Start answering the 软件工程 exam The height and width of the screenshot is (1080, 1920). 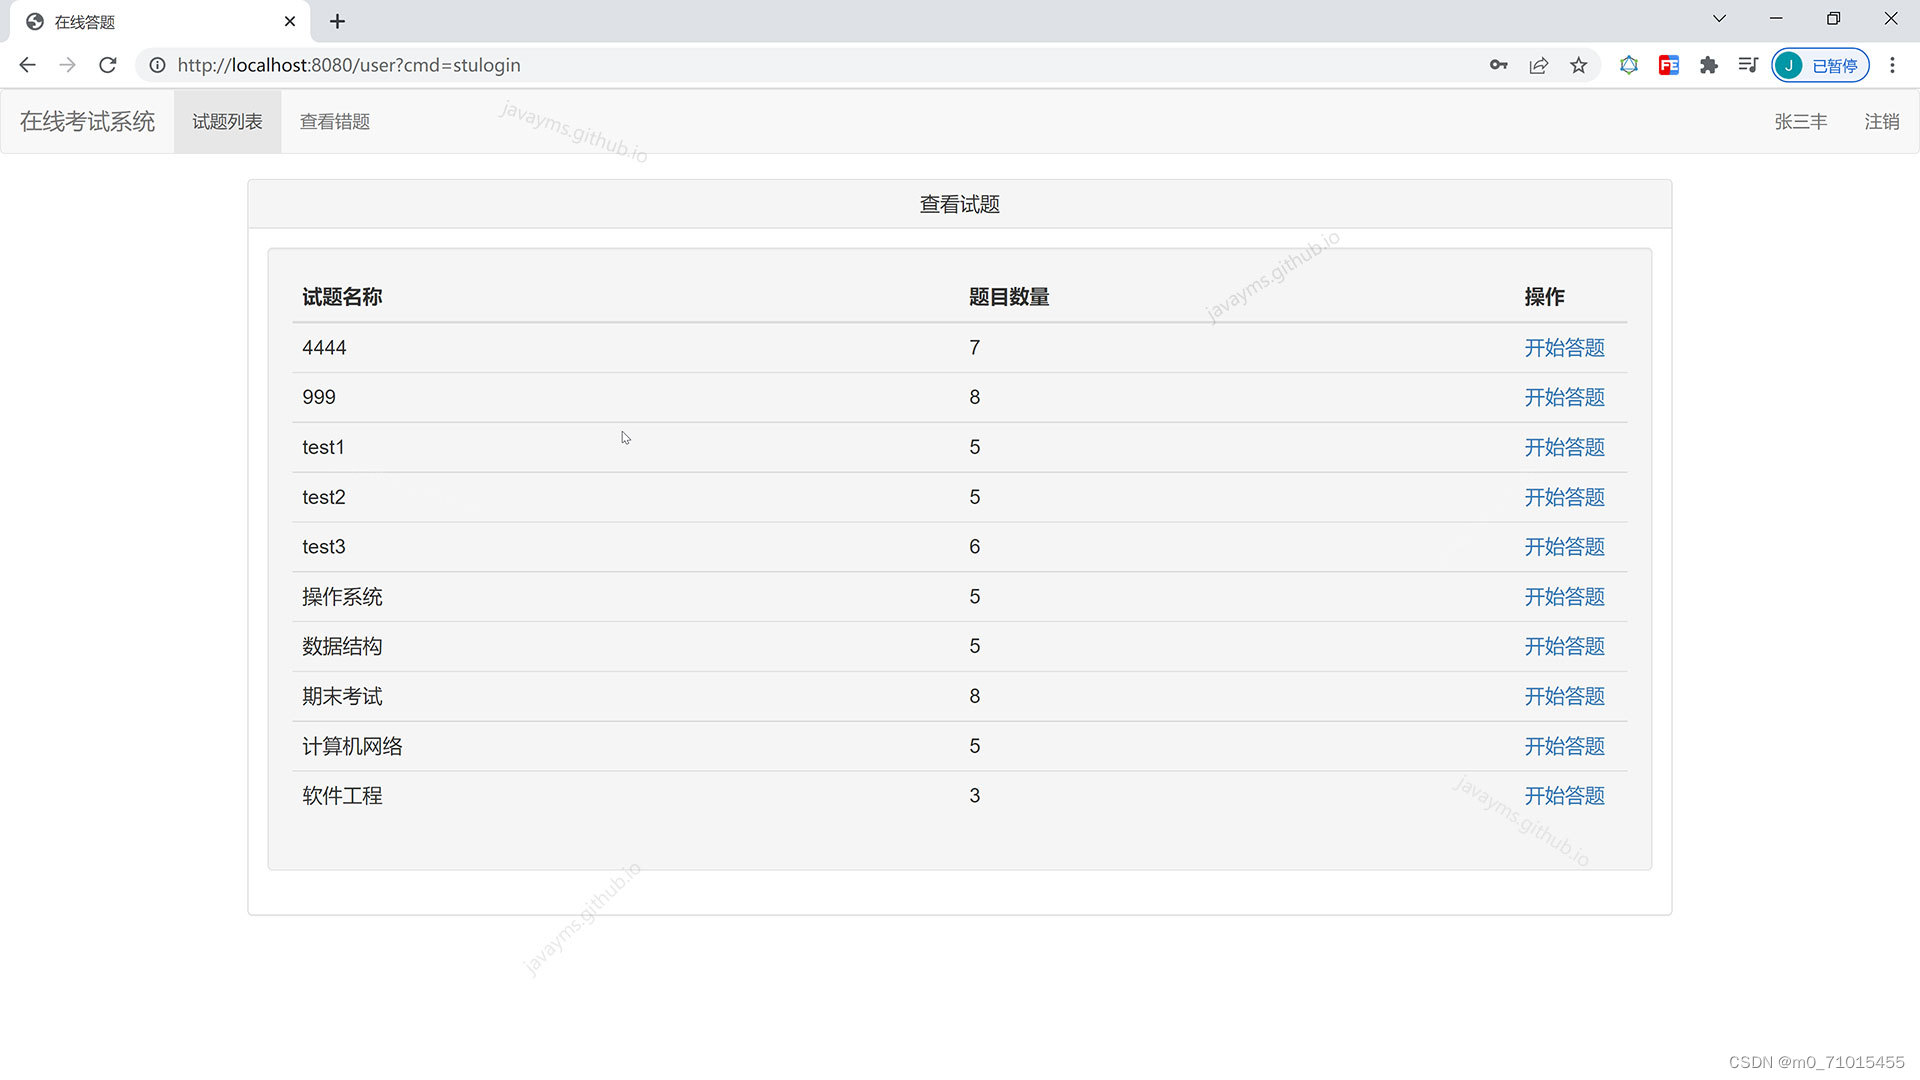1564,795
